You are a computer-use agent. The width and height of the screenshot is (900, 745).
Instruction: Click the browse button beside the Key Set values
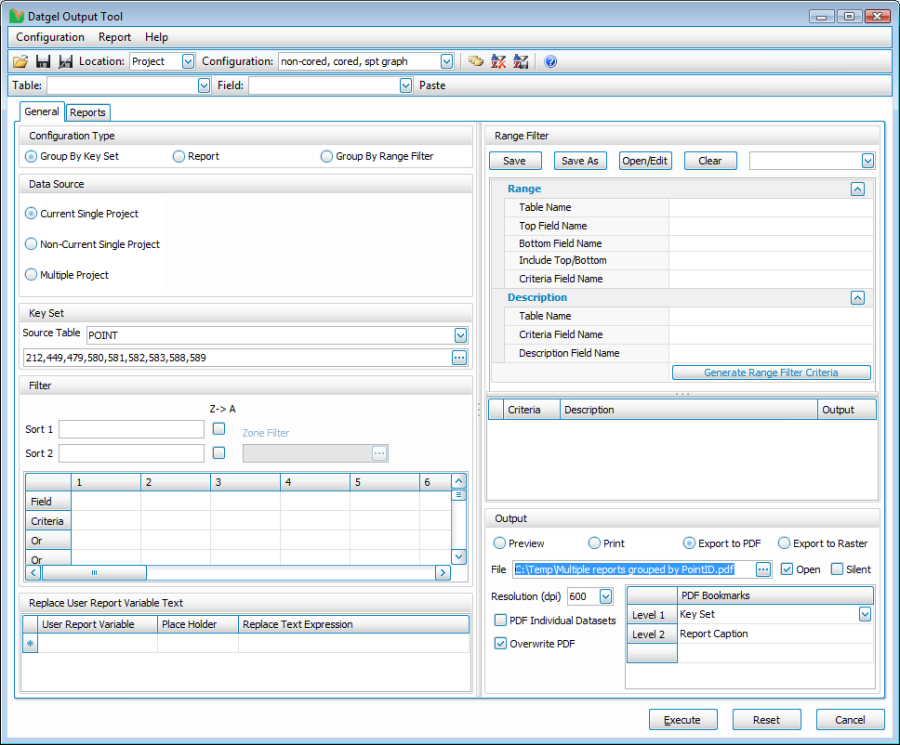pos(459,357)
